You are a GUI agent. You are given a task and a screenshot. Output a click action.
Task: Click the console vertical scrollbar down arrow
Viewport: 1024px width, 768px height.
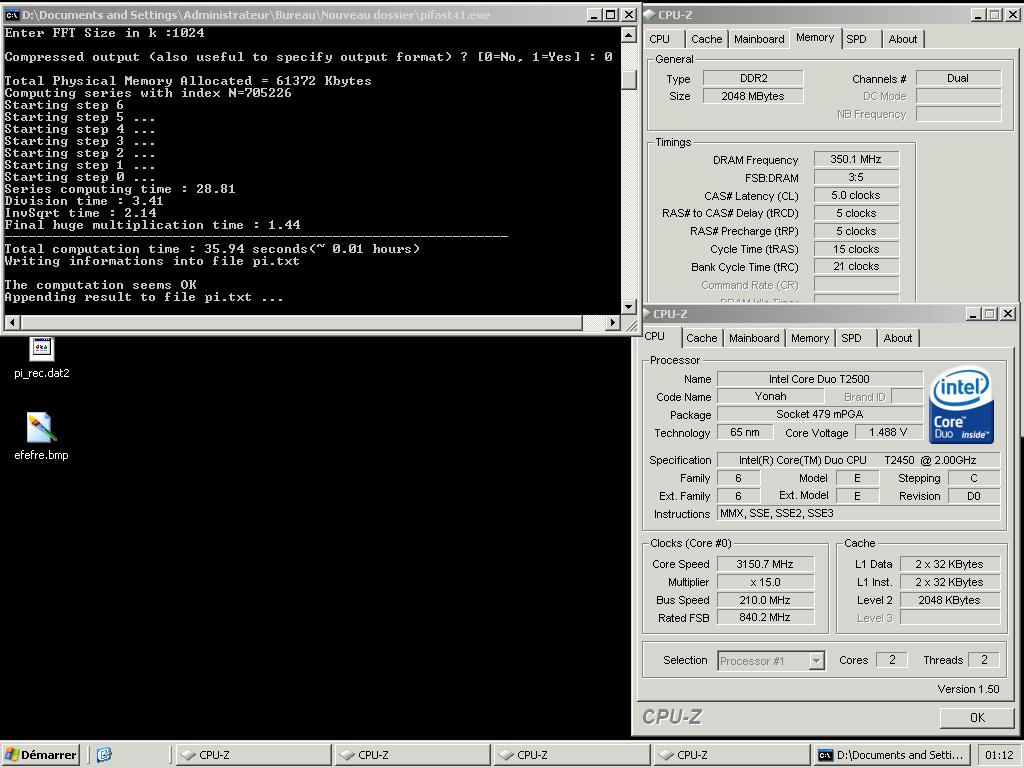[x=628, y=306]
